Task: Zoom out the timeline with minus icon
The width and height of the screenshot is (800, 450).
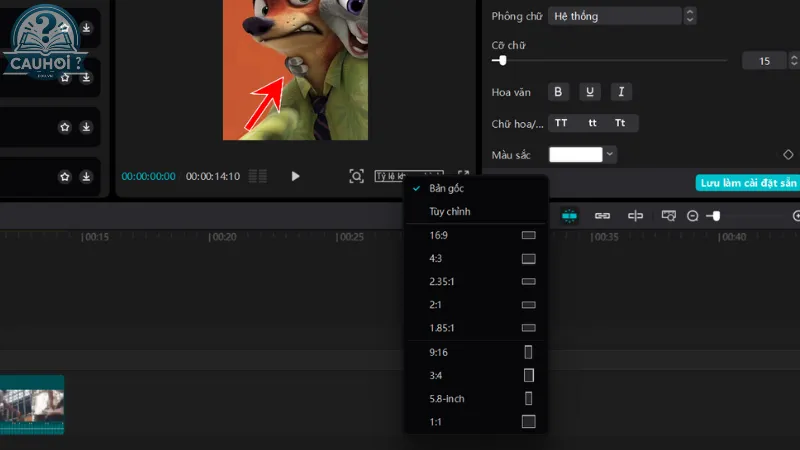Action: pos(692,216)
